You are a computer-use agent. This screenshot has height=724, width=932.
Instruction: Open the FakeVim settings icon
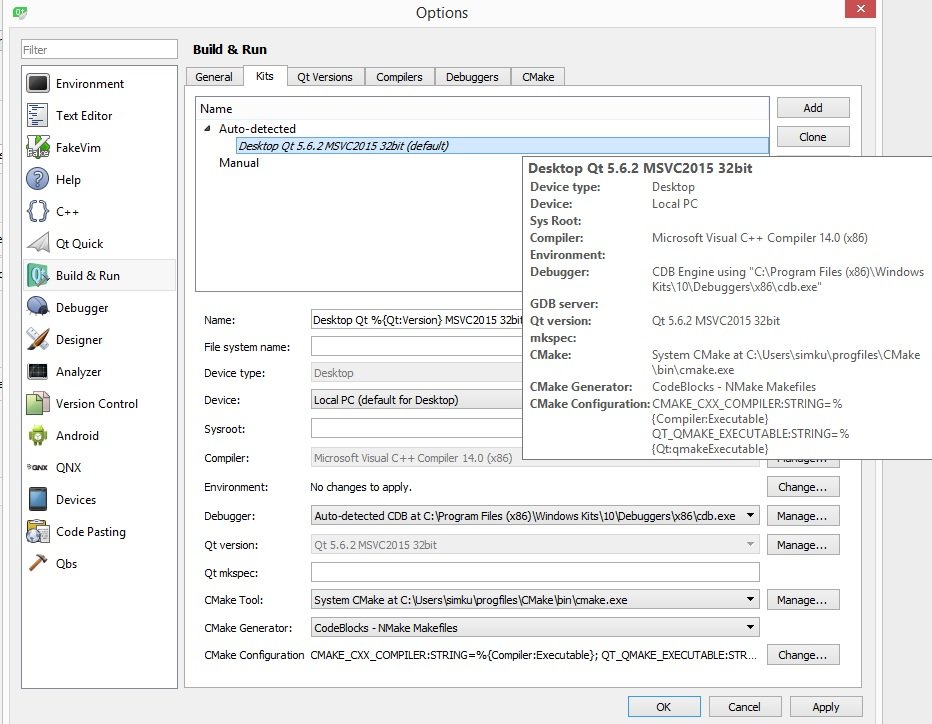[38, 148]
